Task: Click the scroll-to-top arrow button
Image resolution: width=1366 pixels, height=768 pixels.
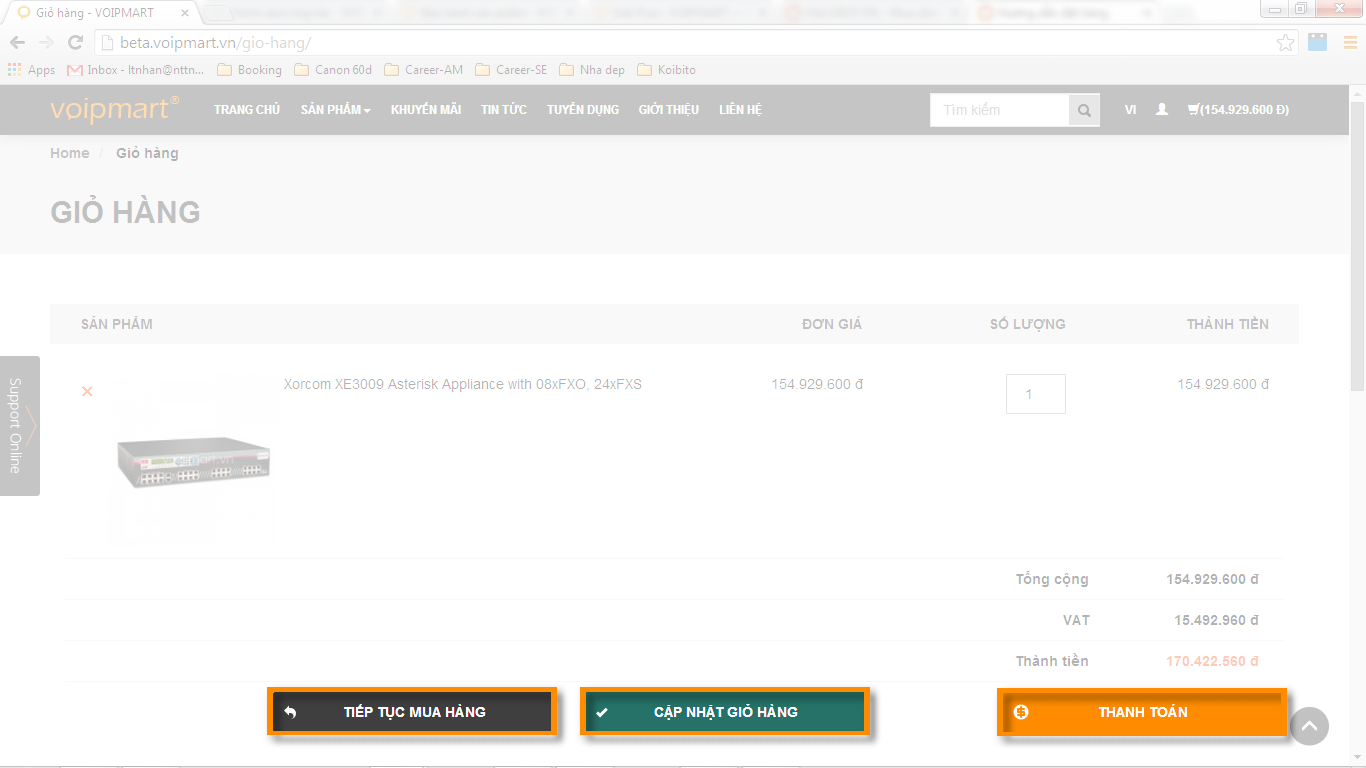Action: pos(1310,726)
